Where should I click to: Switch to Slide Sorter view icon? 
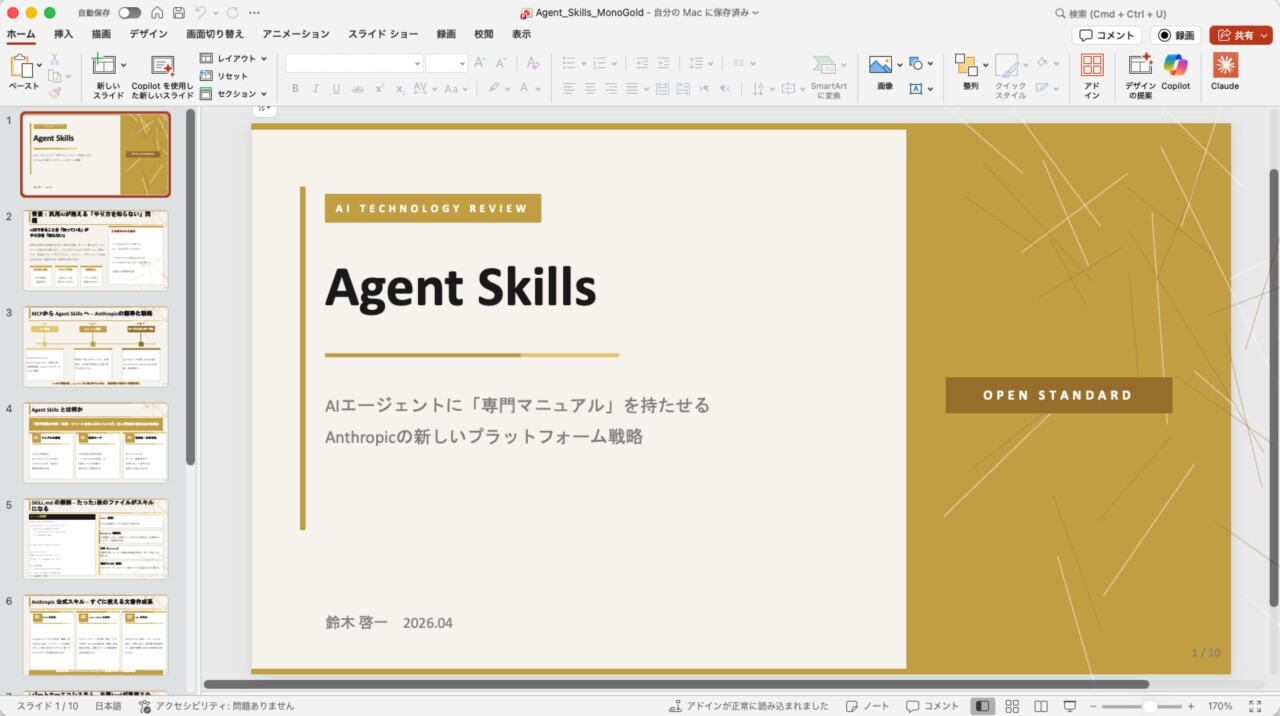coord(1012,706)
